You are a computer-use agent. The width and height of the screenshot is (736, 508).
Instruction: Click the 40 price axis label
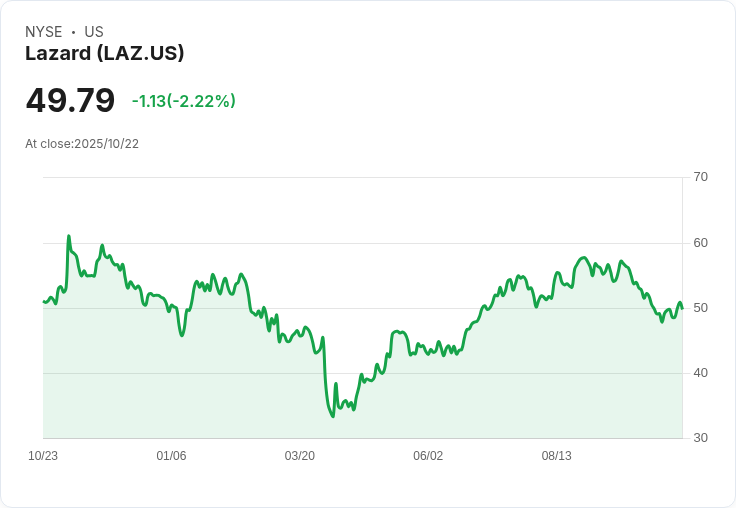(x=700, y=373)
